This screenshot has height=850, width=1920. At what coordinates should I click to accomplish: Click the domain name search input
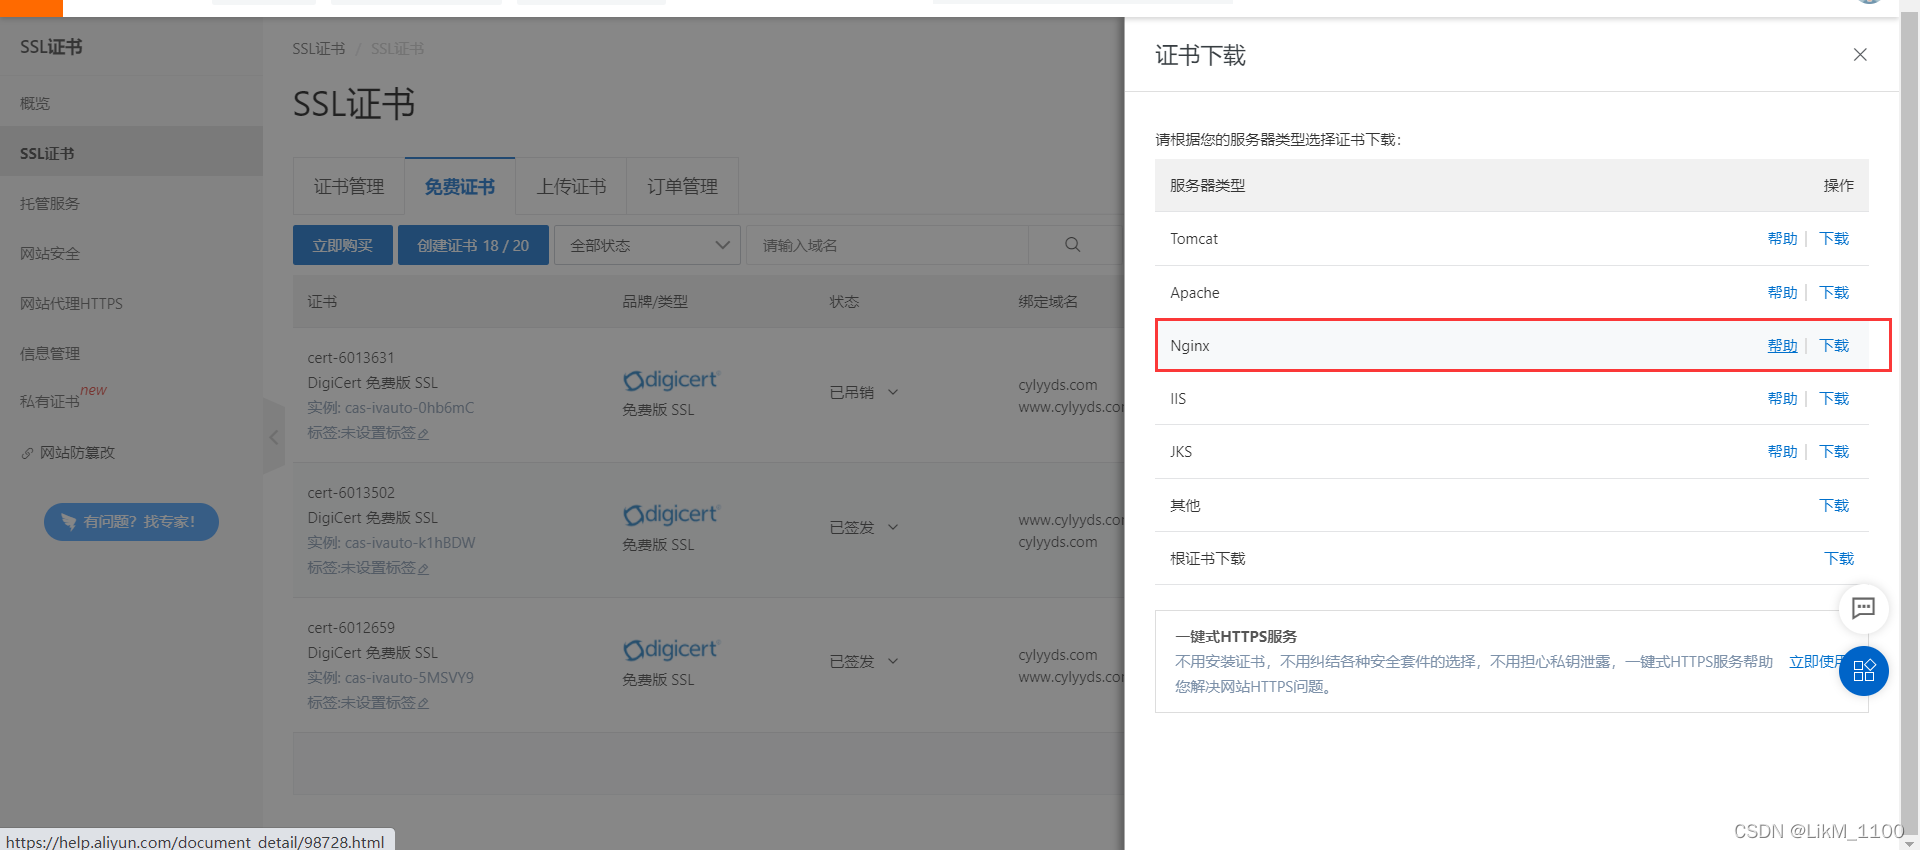click(x=887, y=245)
